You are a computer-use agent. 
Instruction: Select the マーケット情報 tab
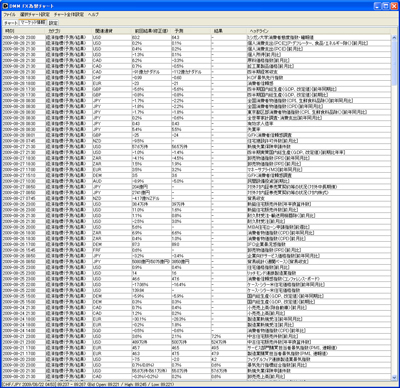[32, 22]
